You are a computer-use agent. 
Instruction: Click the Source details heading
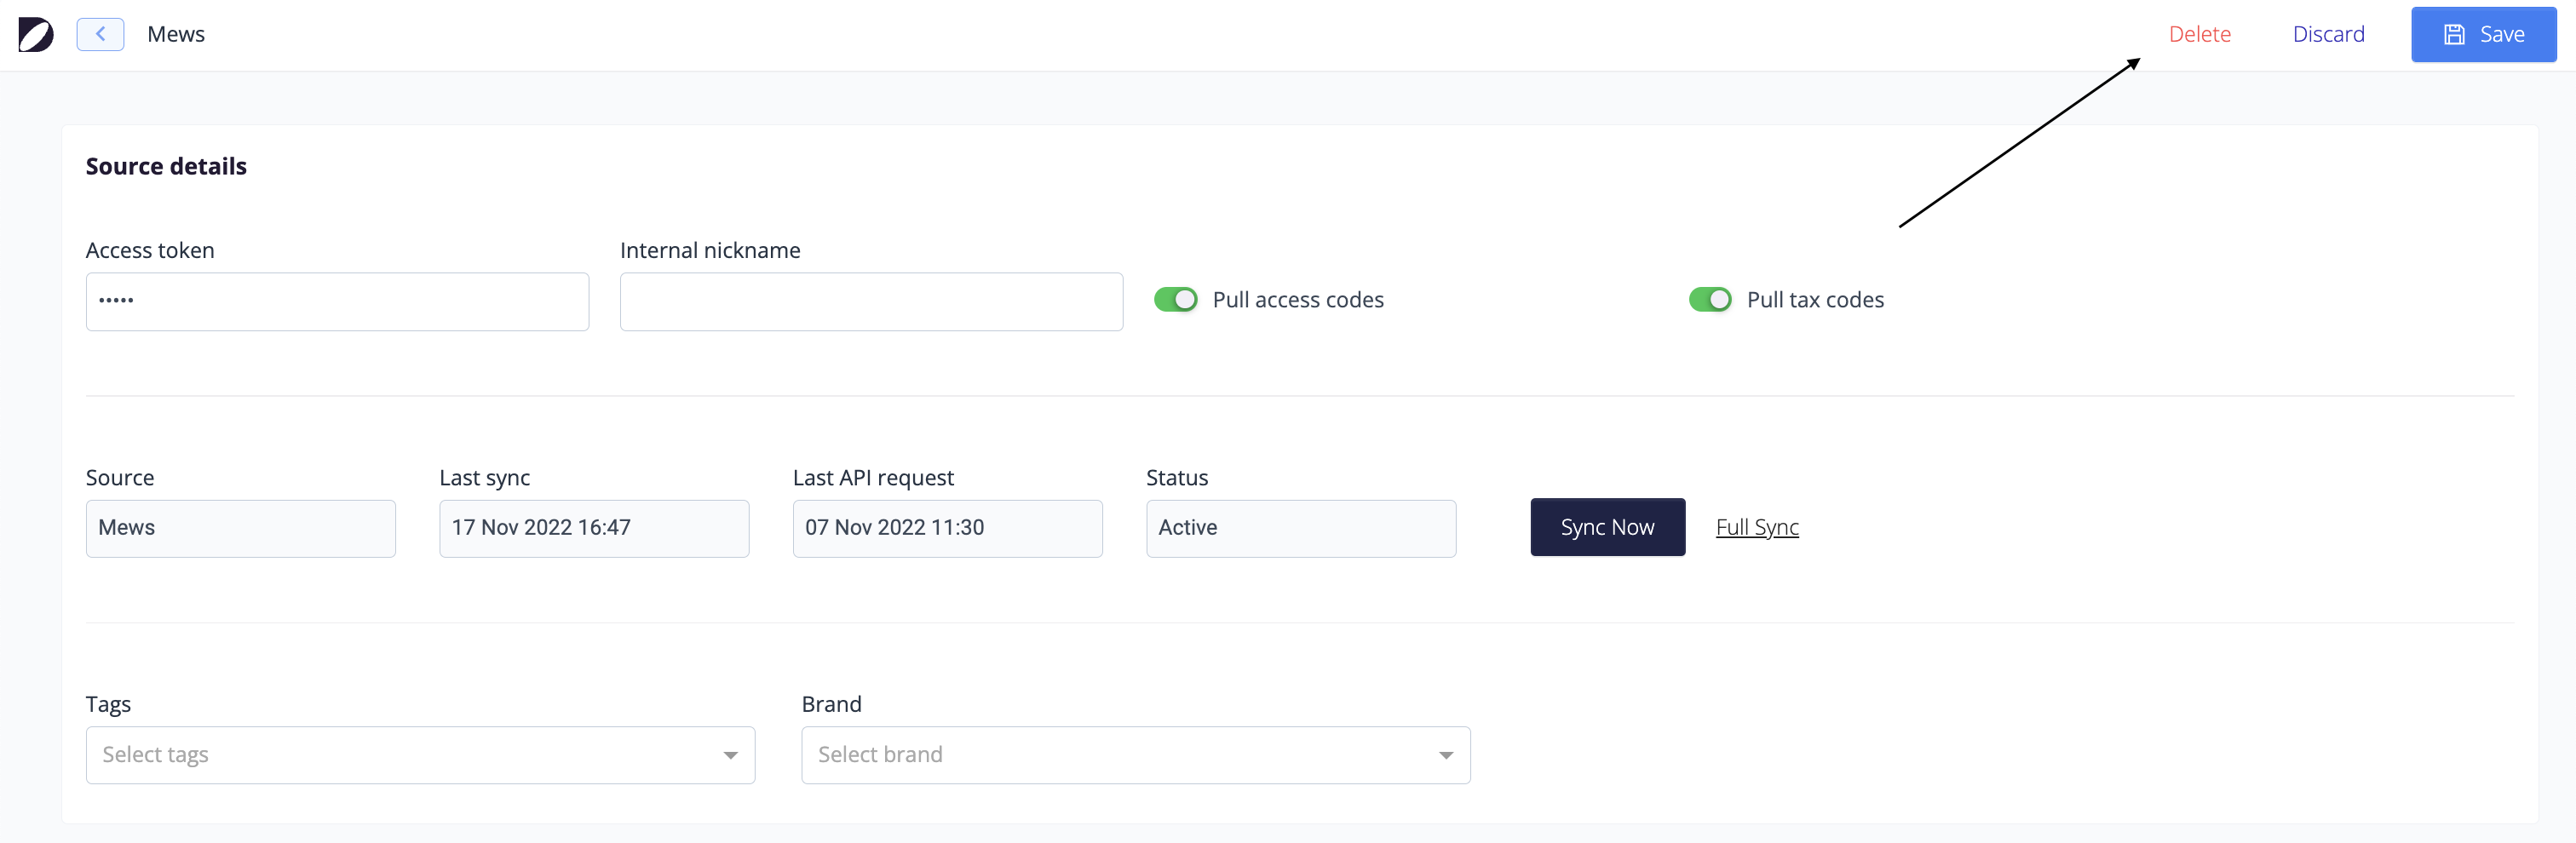click(x=166, y=166)
